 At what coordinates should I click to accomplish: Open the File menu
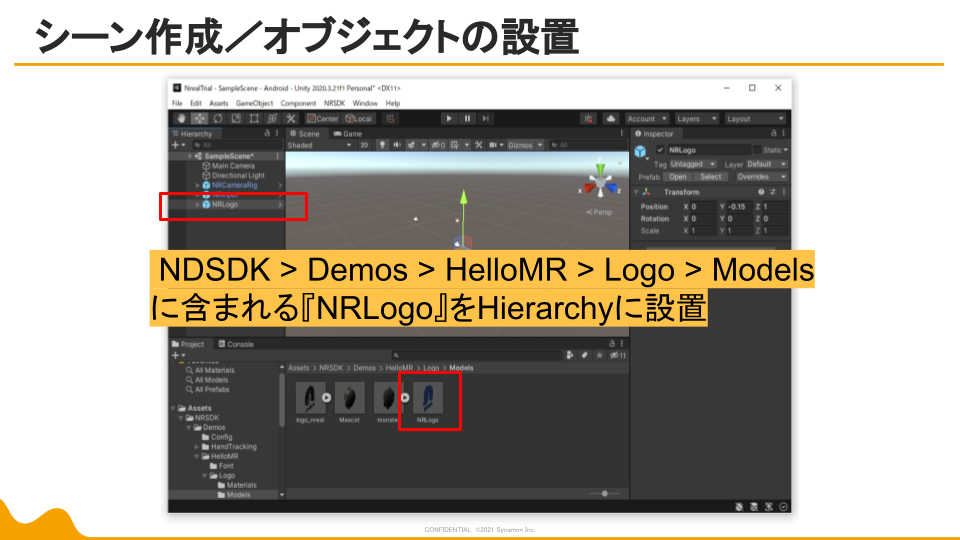177,103
